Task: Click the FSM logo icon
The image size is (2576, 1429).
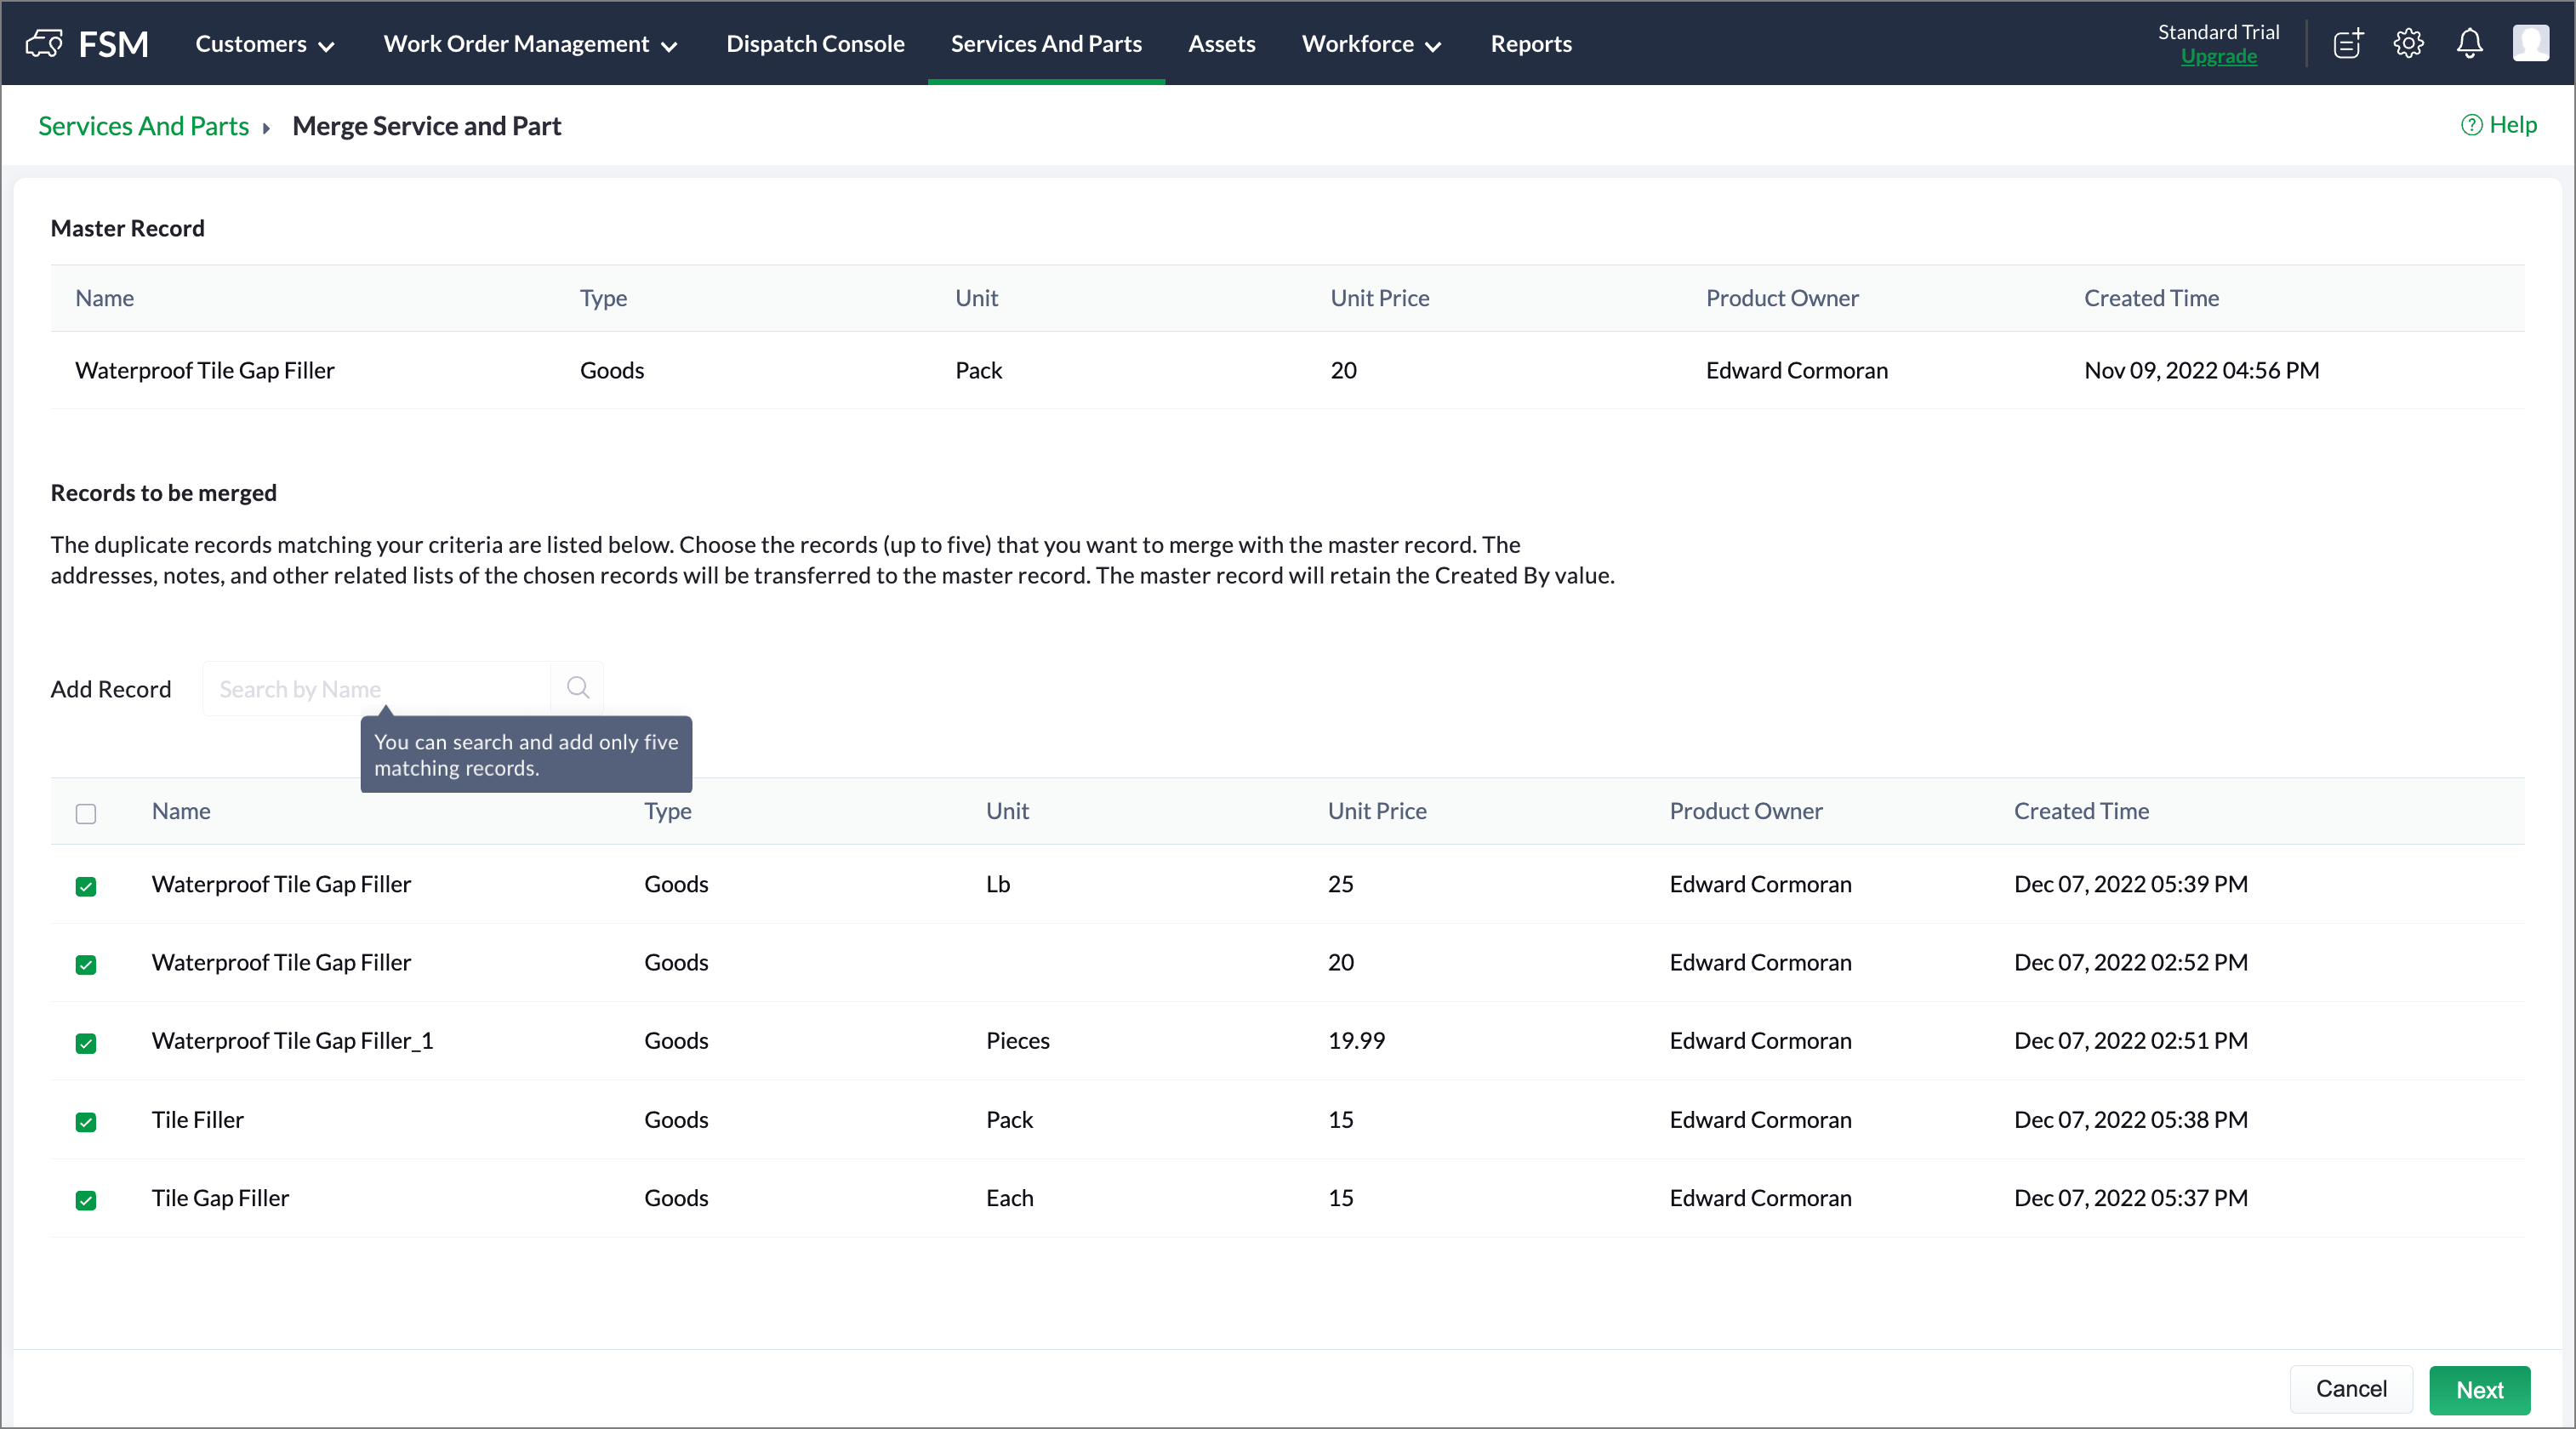Action: pyautogui.click(x=44, y=43)
